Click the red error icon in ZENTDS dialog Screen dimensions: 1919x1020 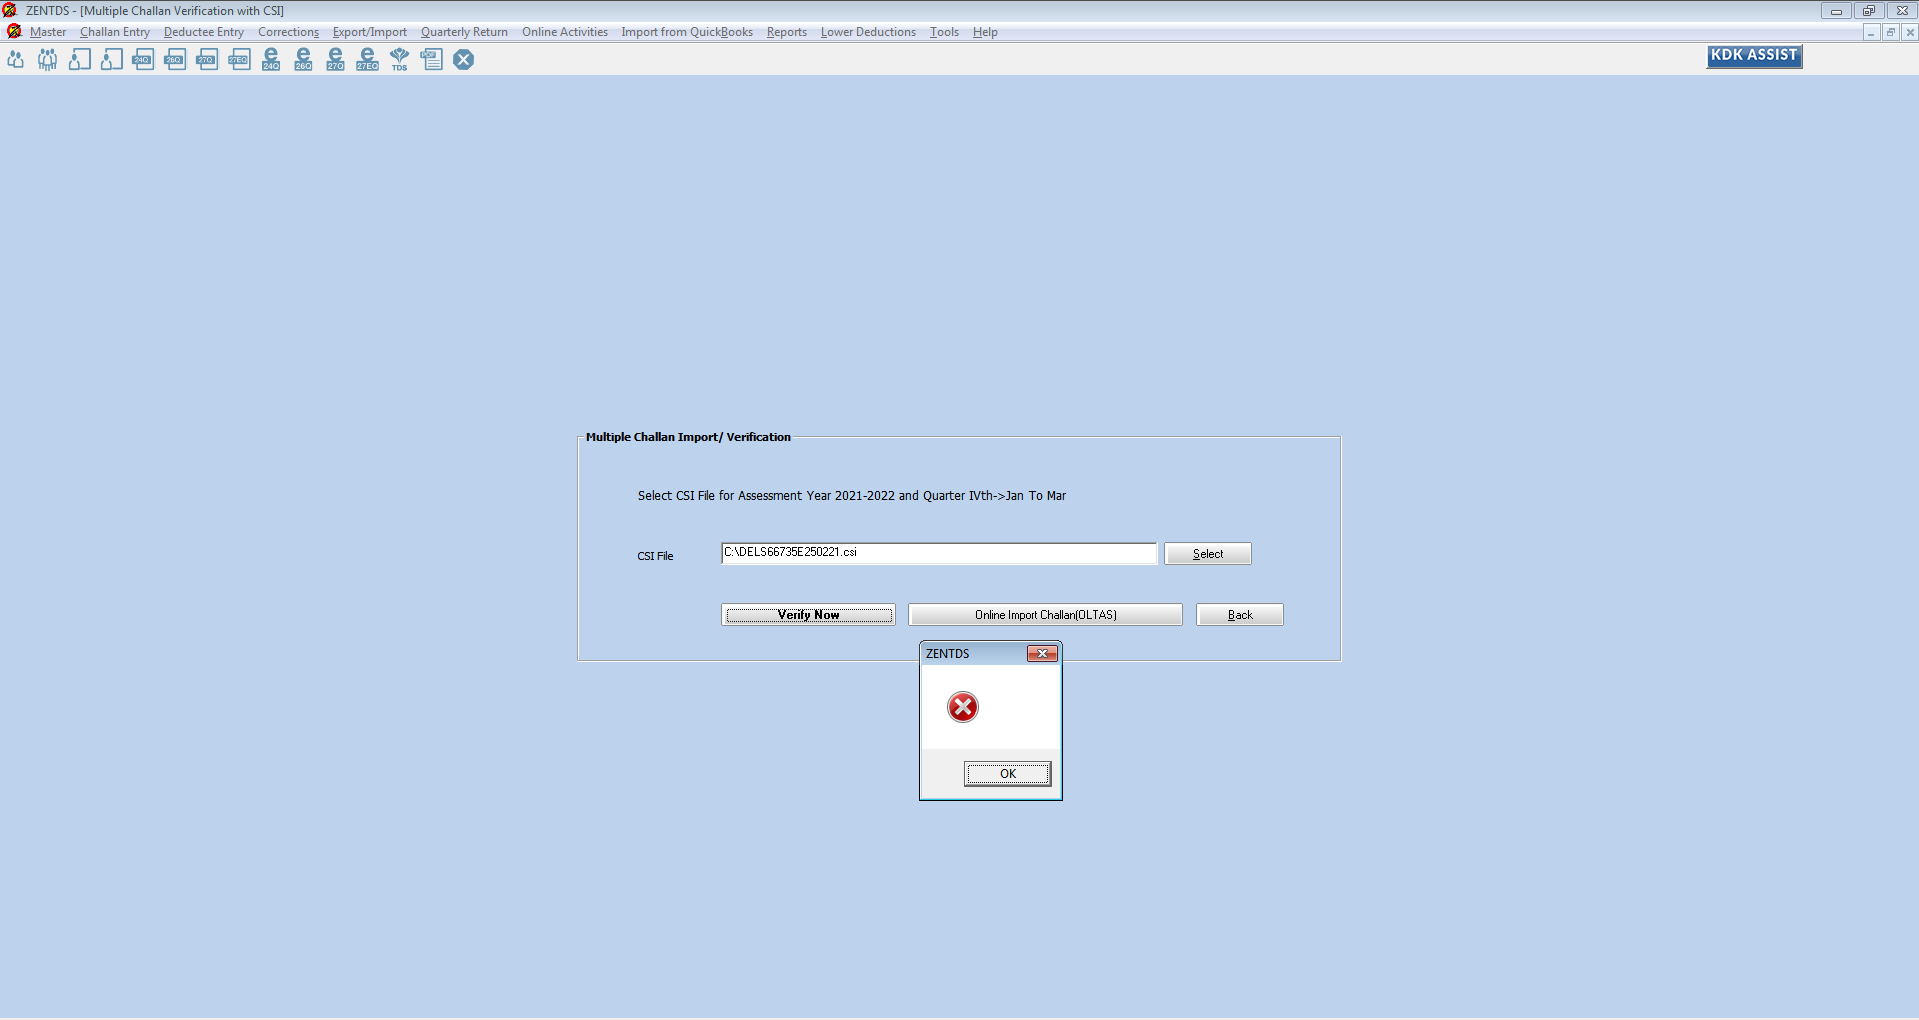click(x=963, y=708)
